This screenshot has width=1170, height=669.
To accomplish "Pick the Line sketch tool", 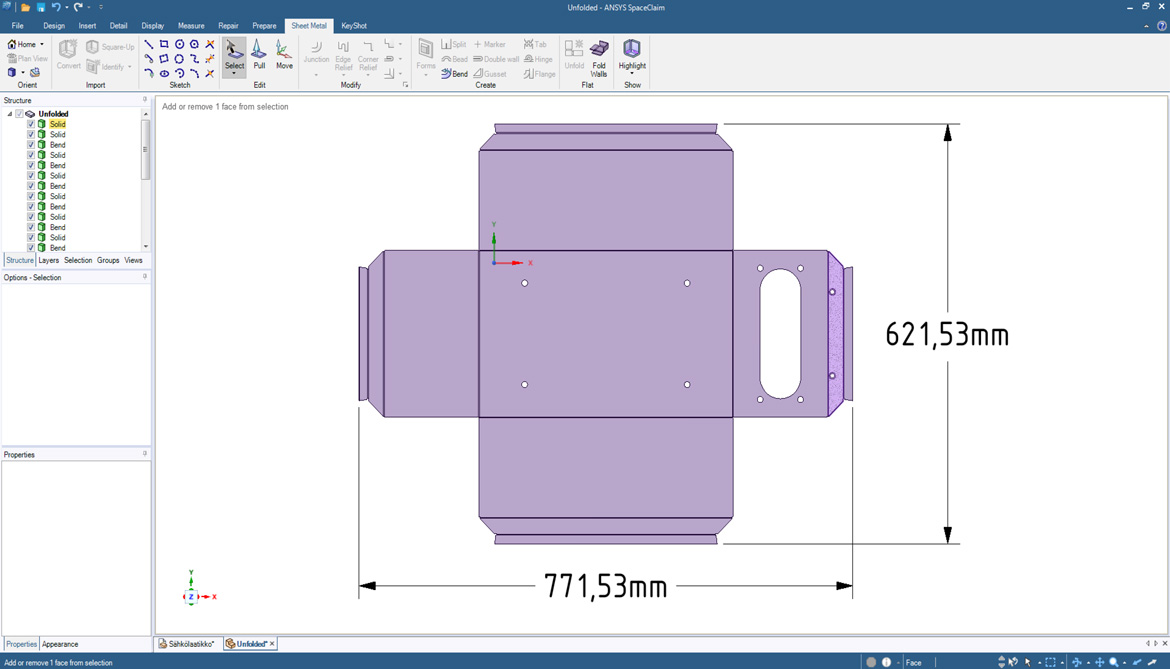I will [x=149, y=45].
